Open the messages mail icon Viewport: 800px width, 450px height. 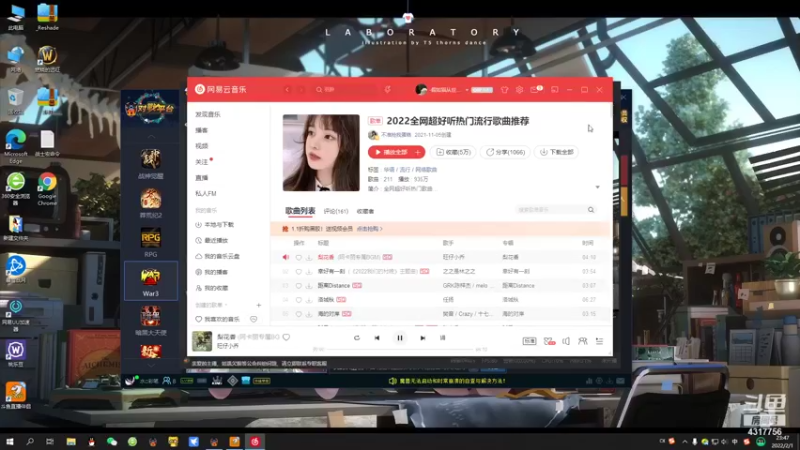(534, 90)
